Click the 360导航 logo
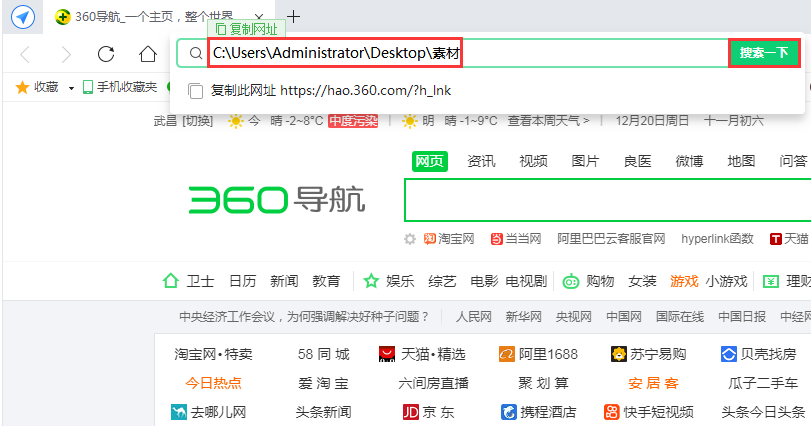 pos(277,200)
